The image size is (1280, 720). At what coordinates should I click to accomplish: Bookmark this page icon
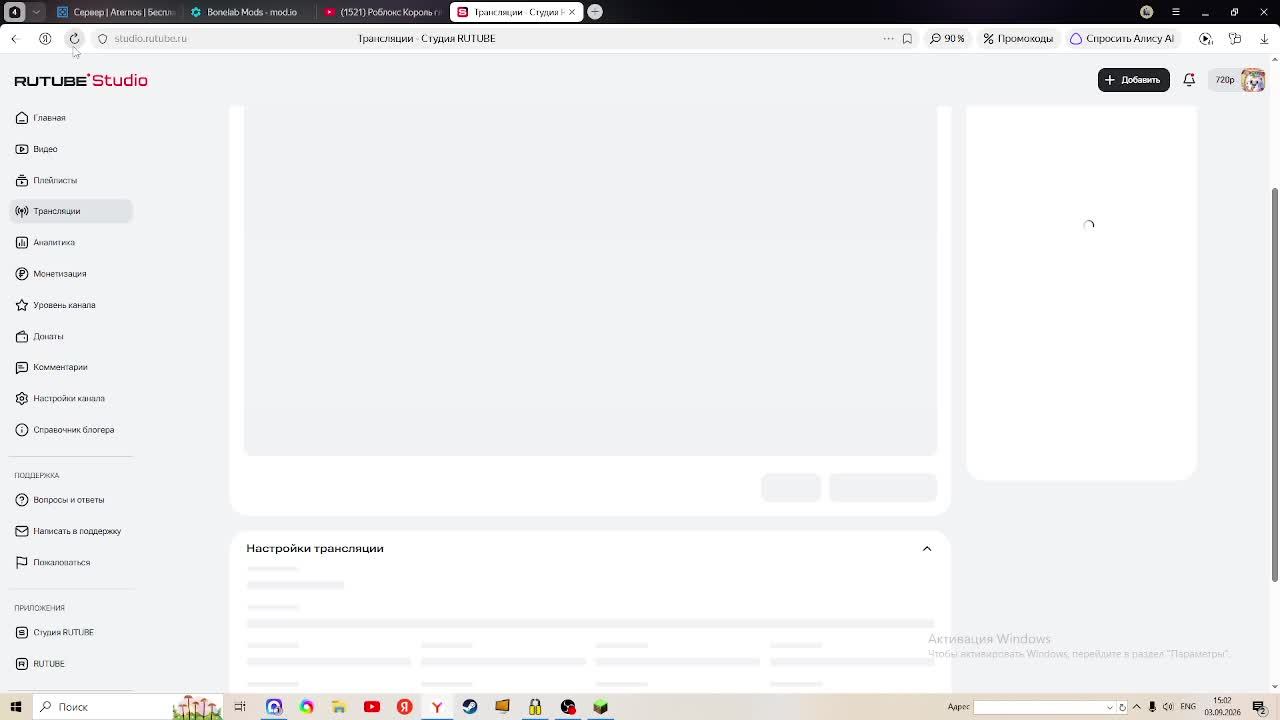[x=907, y=38]
